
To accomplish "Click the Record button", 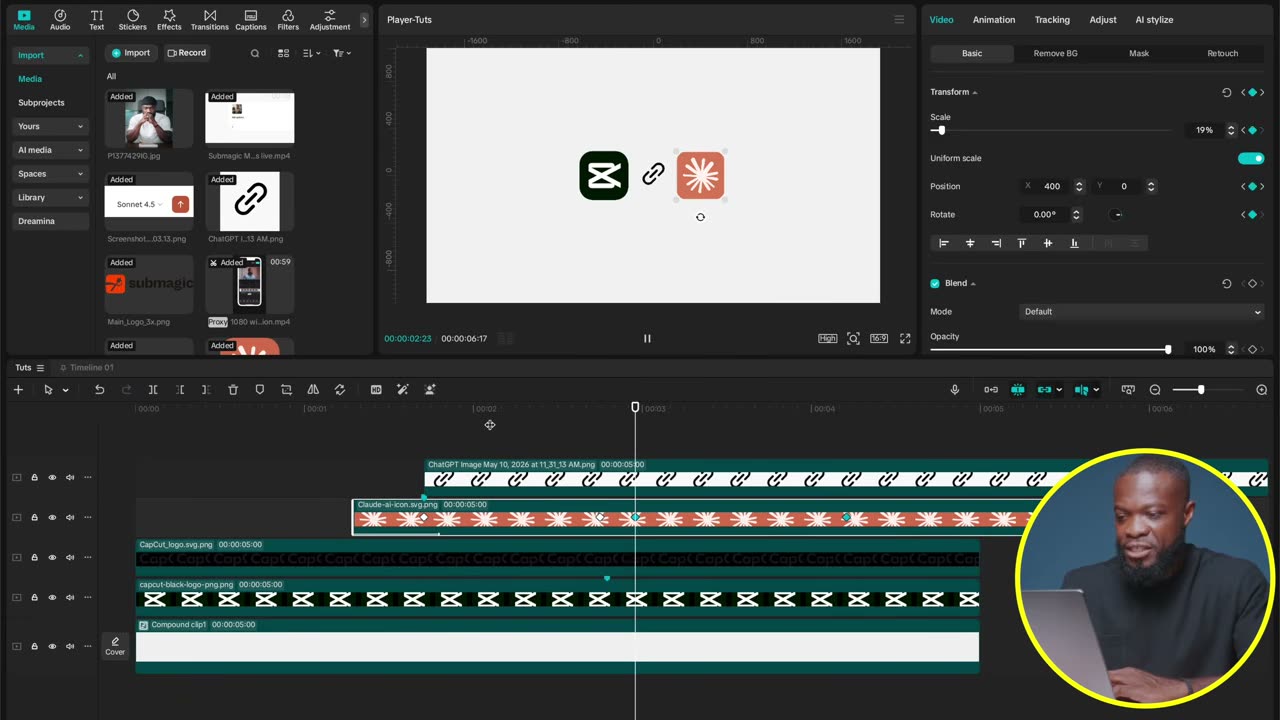I will (x=187, y=53).
